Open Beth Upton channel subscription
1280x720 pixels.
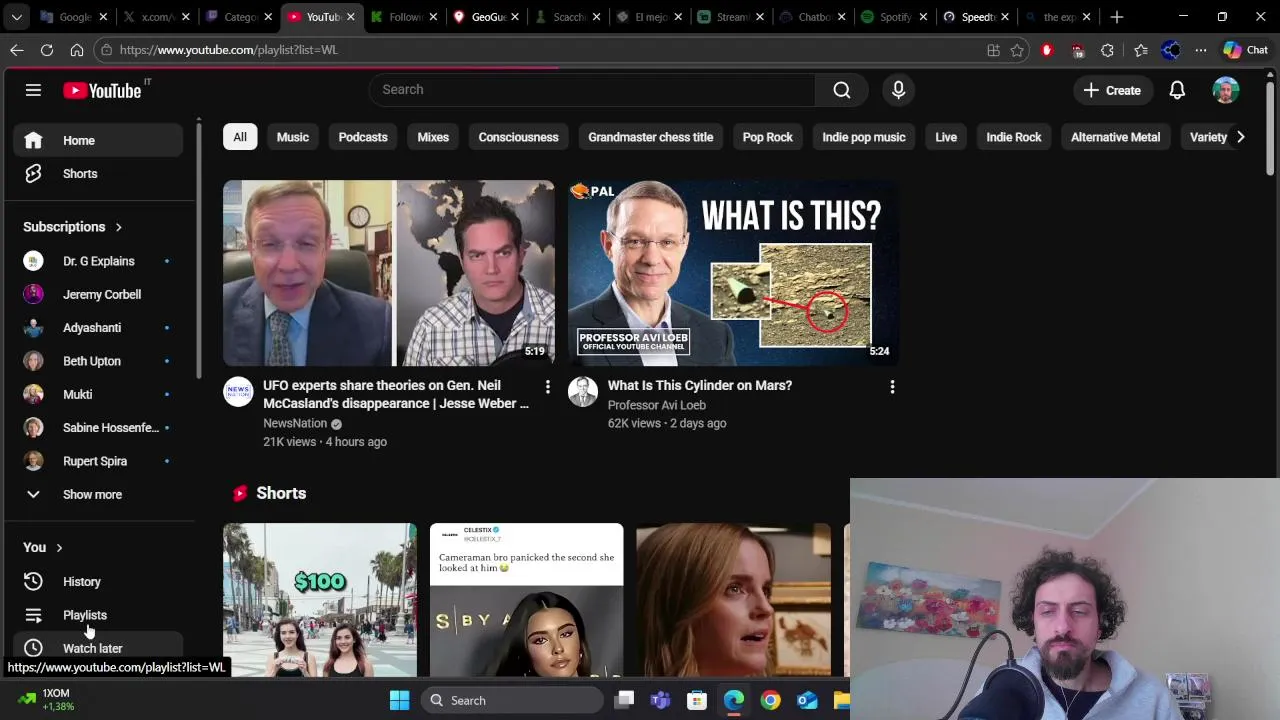click(x=98, y=361)
